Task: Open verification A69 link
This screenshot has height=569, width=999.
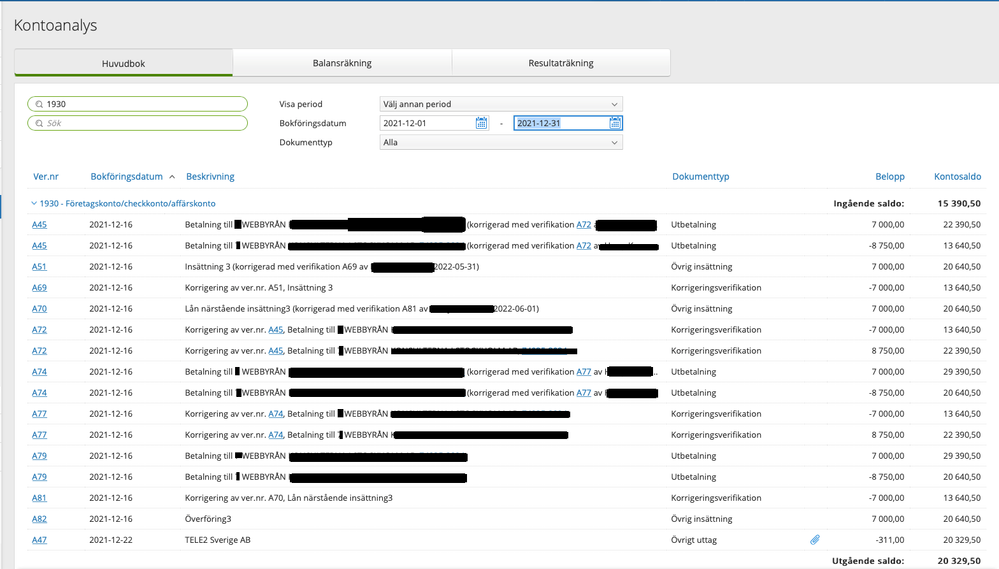Action: [x=39, y=288]
